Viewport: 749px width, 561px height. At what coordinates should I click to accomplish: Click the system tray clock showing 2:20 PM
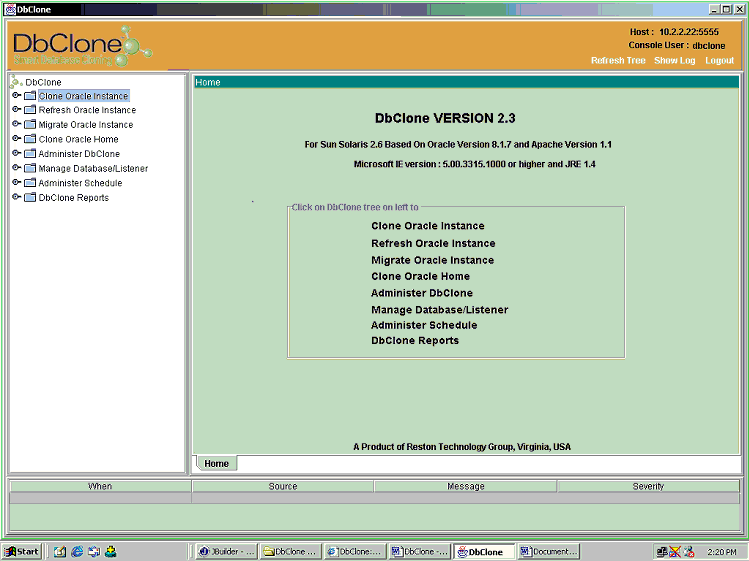coord(722,552)
